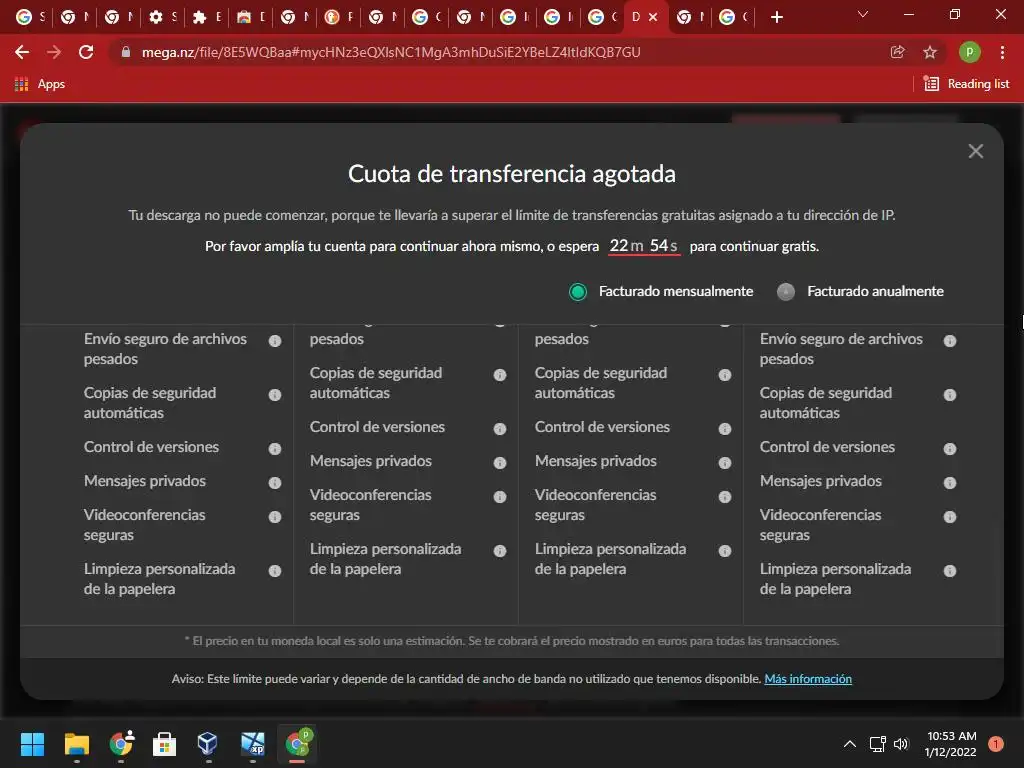Open the volume control in system tray
This screenshot has width=1024, height=768.
point(901,744)
